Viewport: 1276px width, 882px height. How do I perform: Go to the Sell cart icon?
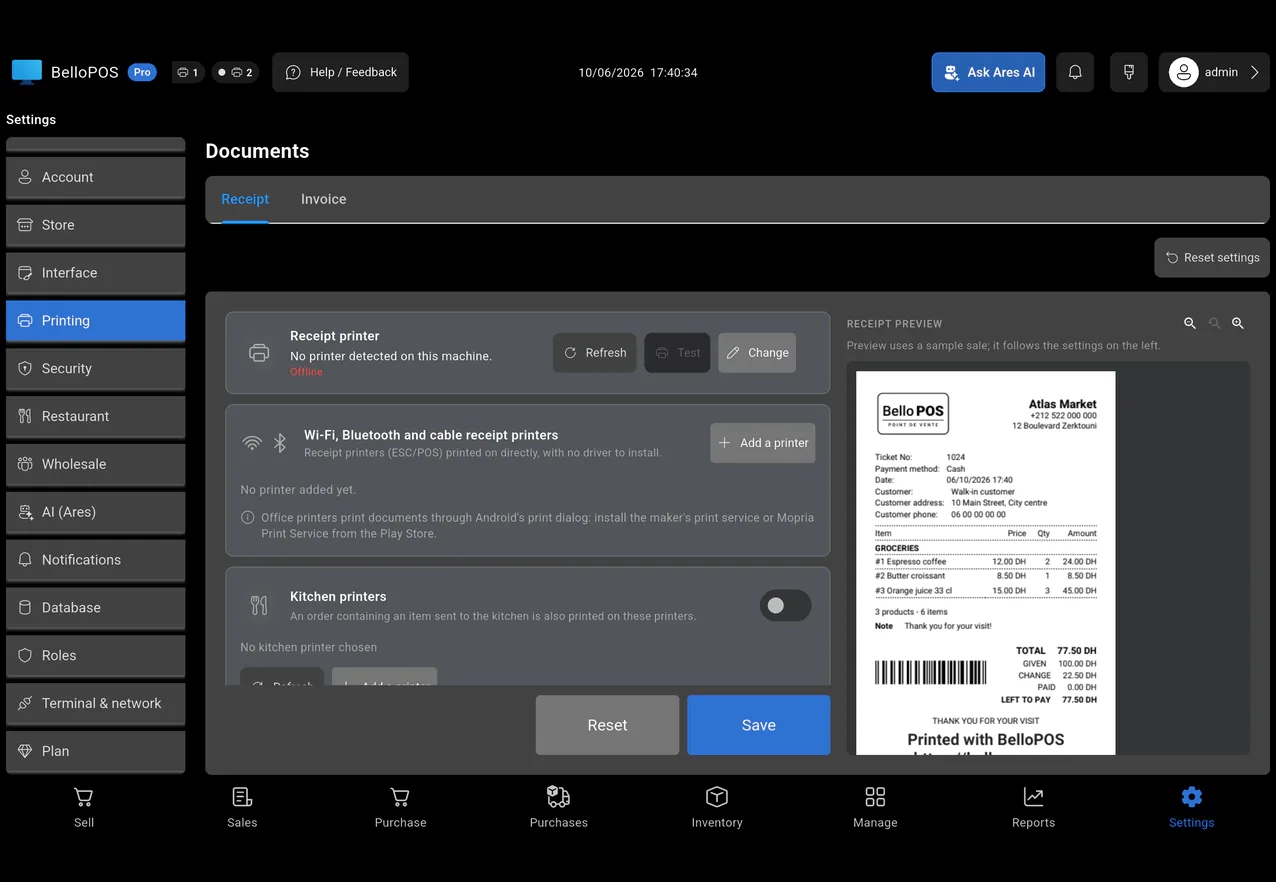(x=84, y=797)
